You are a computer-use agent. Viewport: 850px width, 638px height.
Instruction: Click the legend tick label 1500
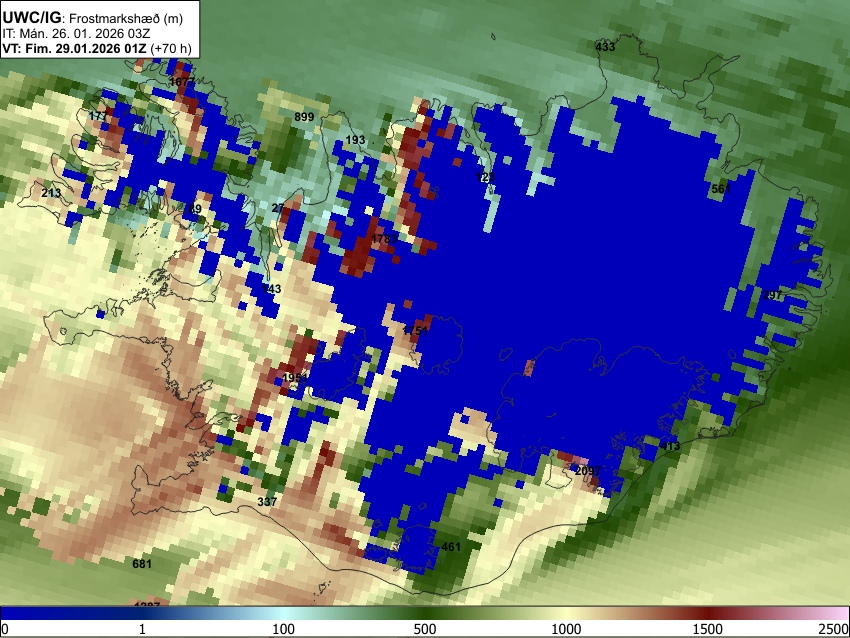point(708,629)
